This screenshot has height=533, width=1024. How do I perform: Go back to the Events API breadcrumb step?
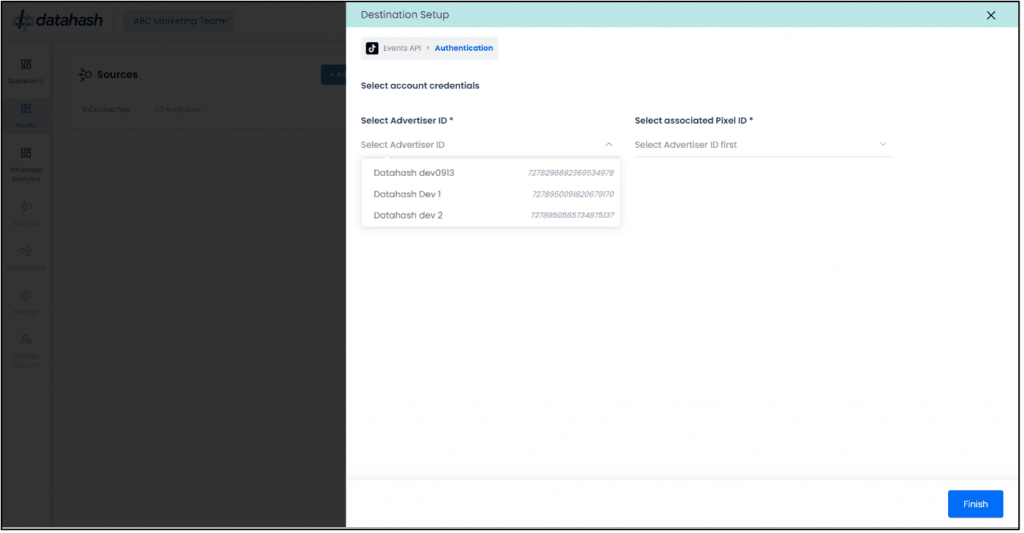401,48
